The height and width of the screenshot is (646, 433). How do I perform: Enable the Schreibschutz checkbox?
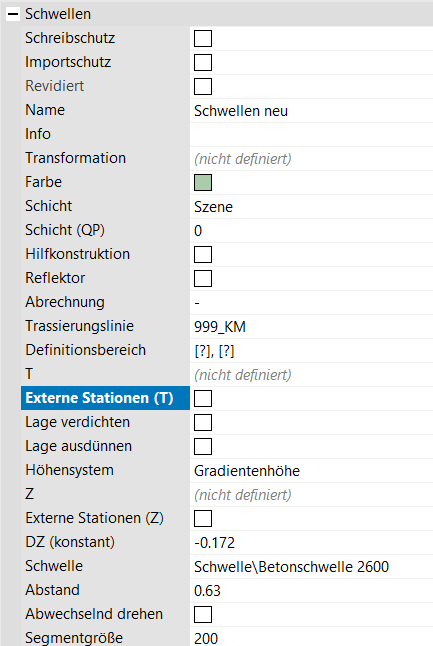(203, 38)
